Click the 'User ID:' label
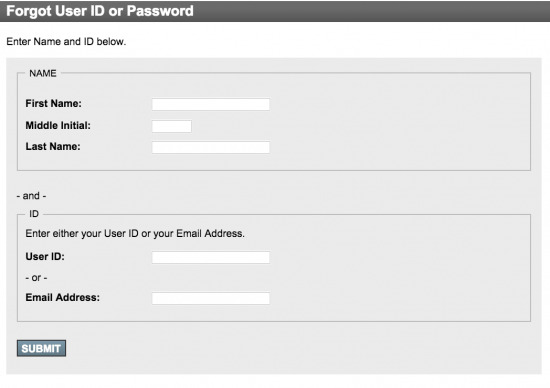The width and height of the screenshot is (550, 388). (45, 256)
